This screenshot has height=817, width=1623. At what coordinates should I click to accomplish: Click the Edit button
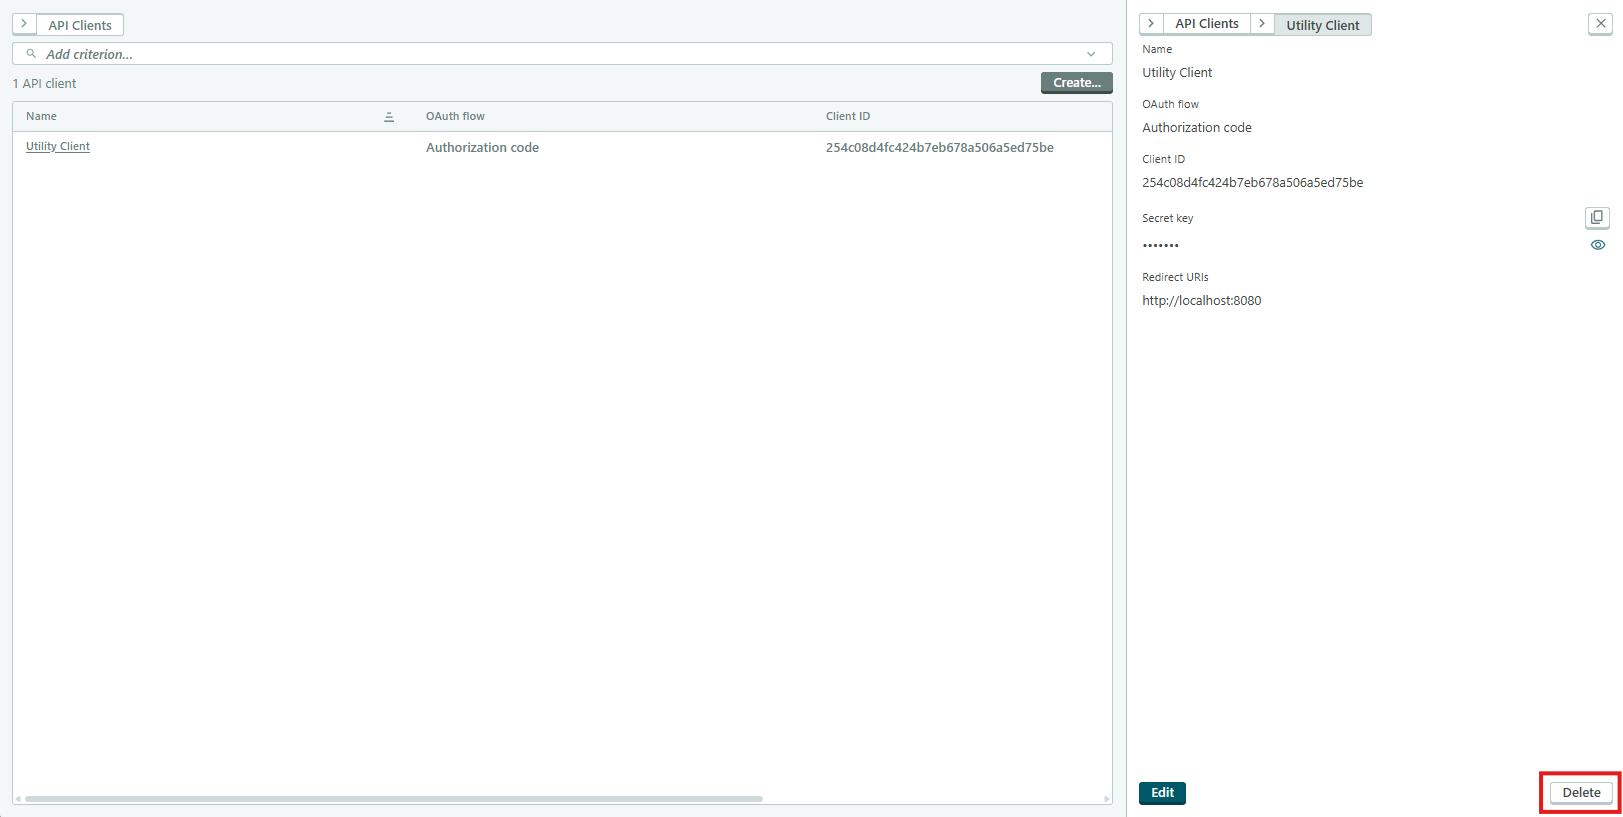click(1162, 793)
